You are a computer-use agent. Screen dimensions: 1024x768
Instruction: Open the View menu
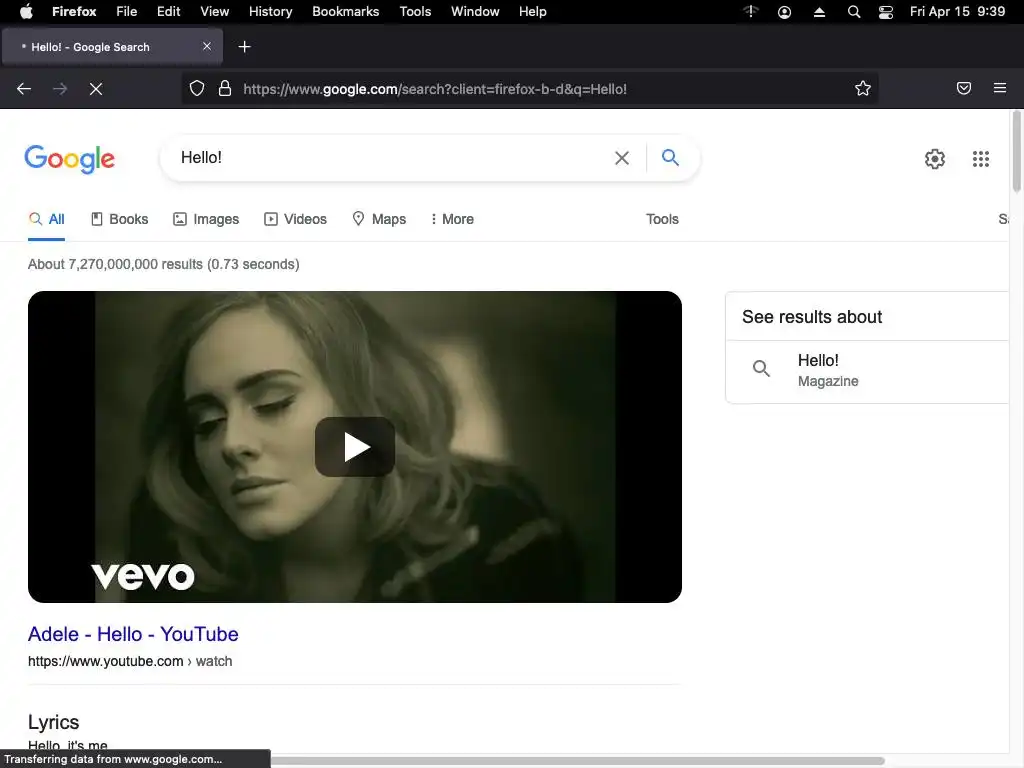(214, 12)
